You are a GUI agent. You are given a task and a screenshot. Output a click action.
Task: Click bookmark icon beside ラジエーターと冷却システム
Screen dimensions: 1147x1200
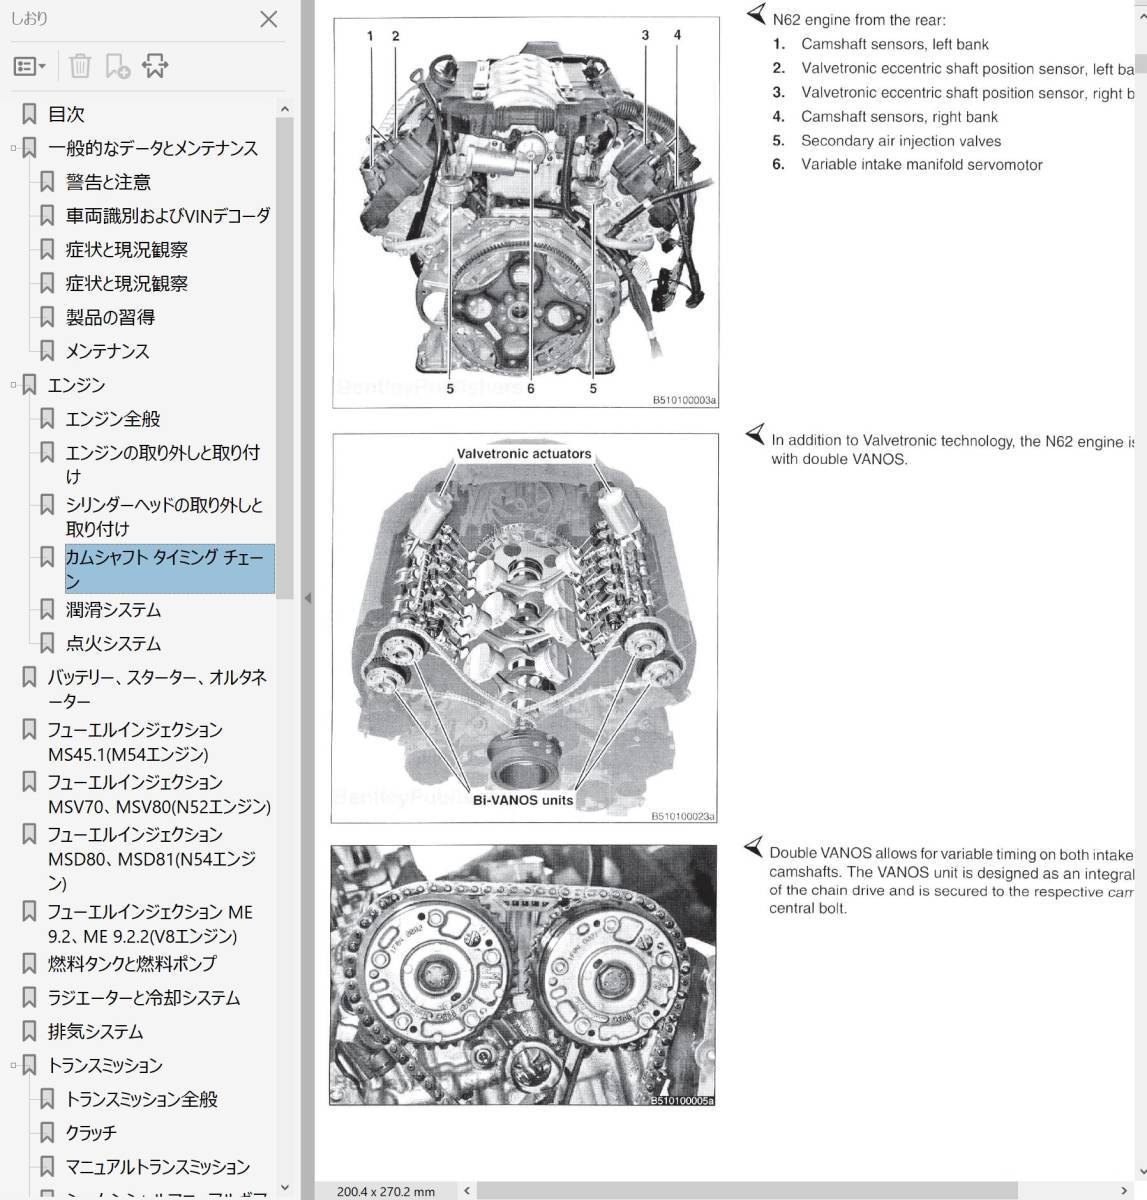point(29,998)
